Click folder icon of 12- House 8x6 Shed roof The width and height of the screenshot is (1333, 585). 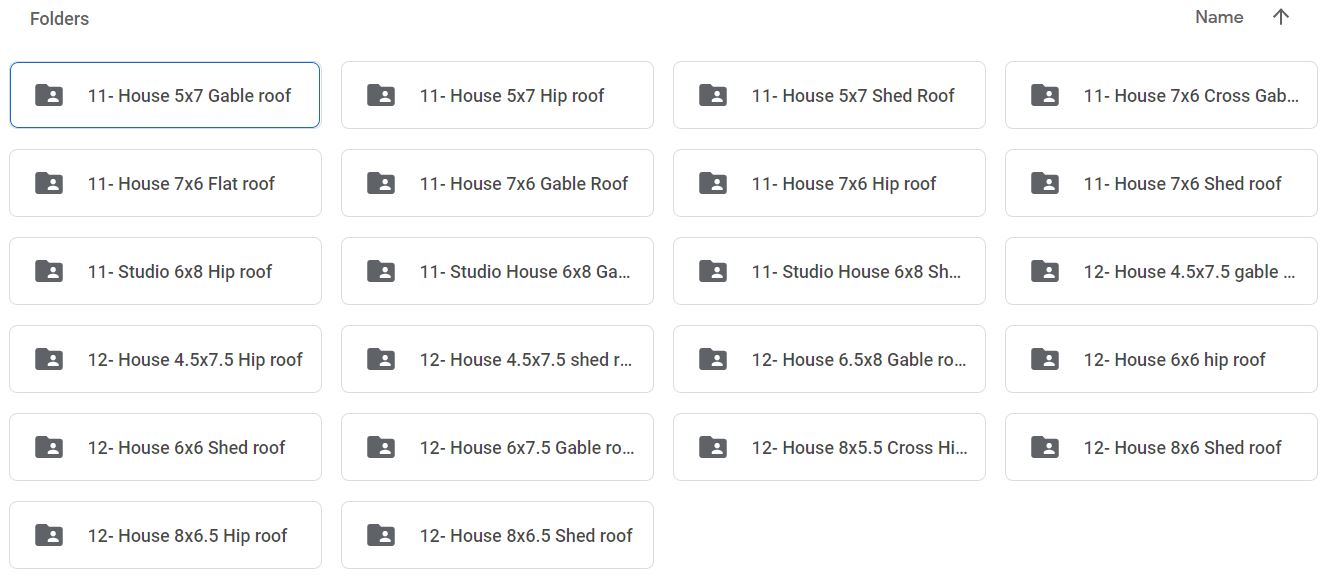tap(1044, 447)
